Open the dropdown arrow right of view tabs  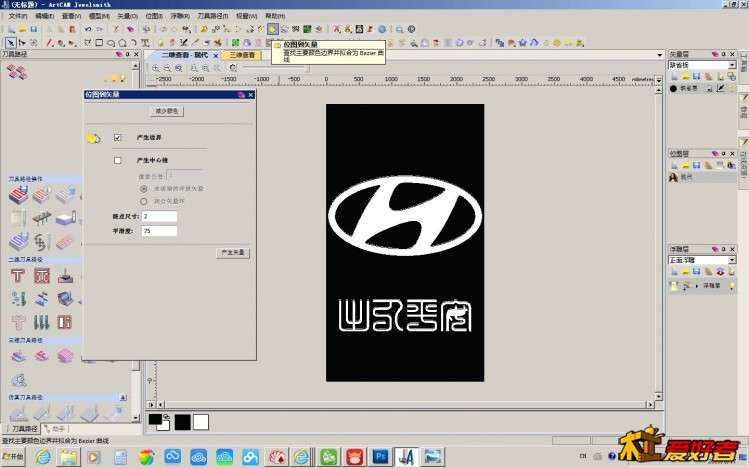point(659,55)
